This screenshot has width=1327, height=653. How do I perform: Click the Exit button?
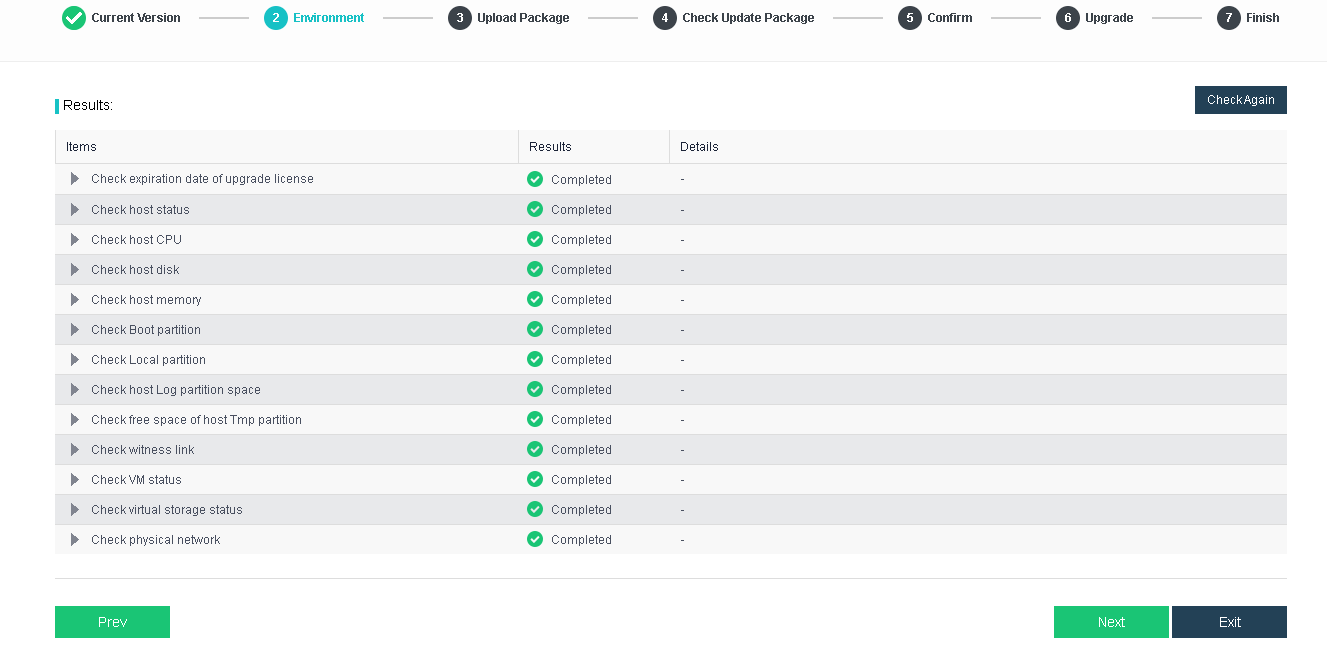pyautogui.click(x=1229, y=622)
